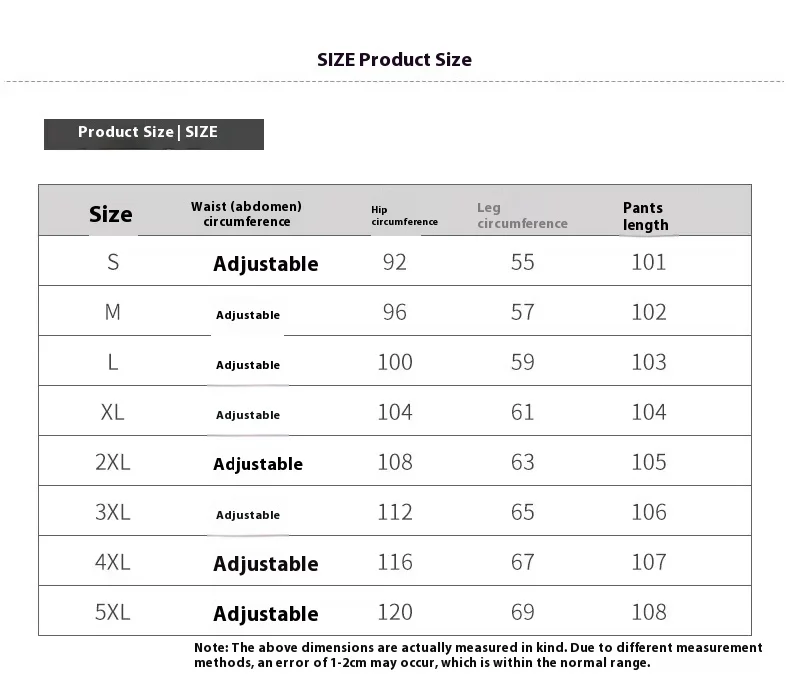Screen dimensions: 790x697
Task: Select the "Leg circumference" column header
Action: pyautogui.click(x=521, y=216)
